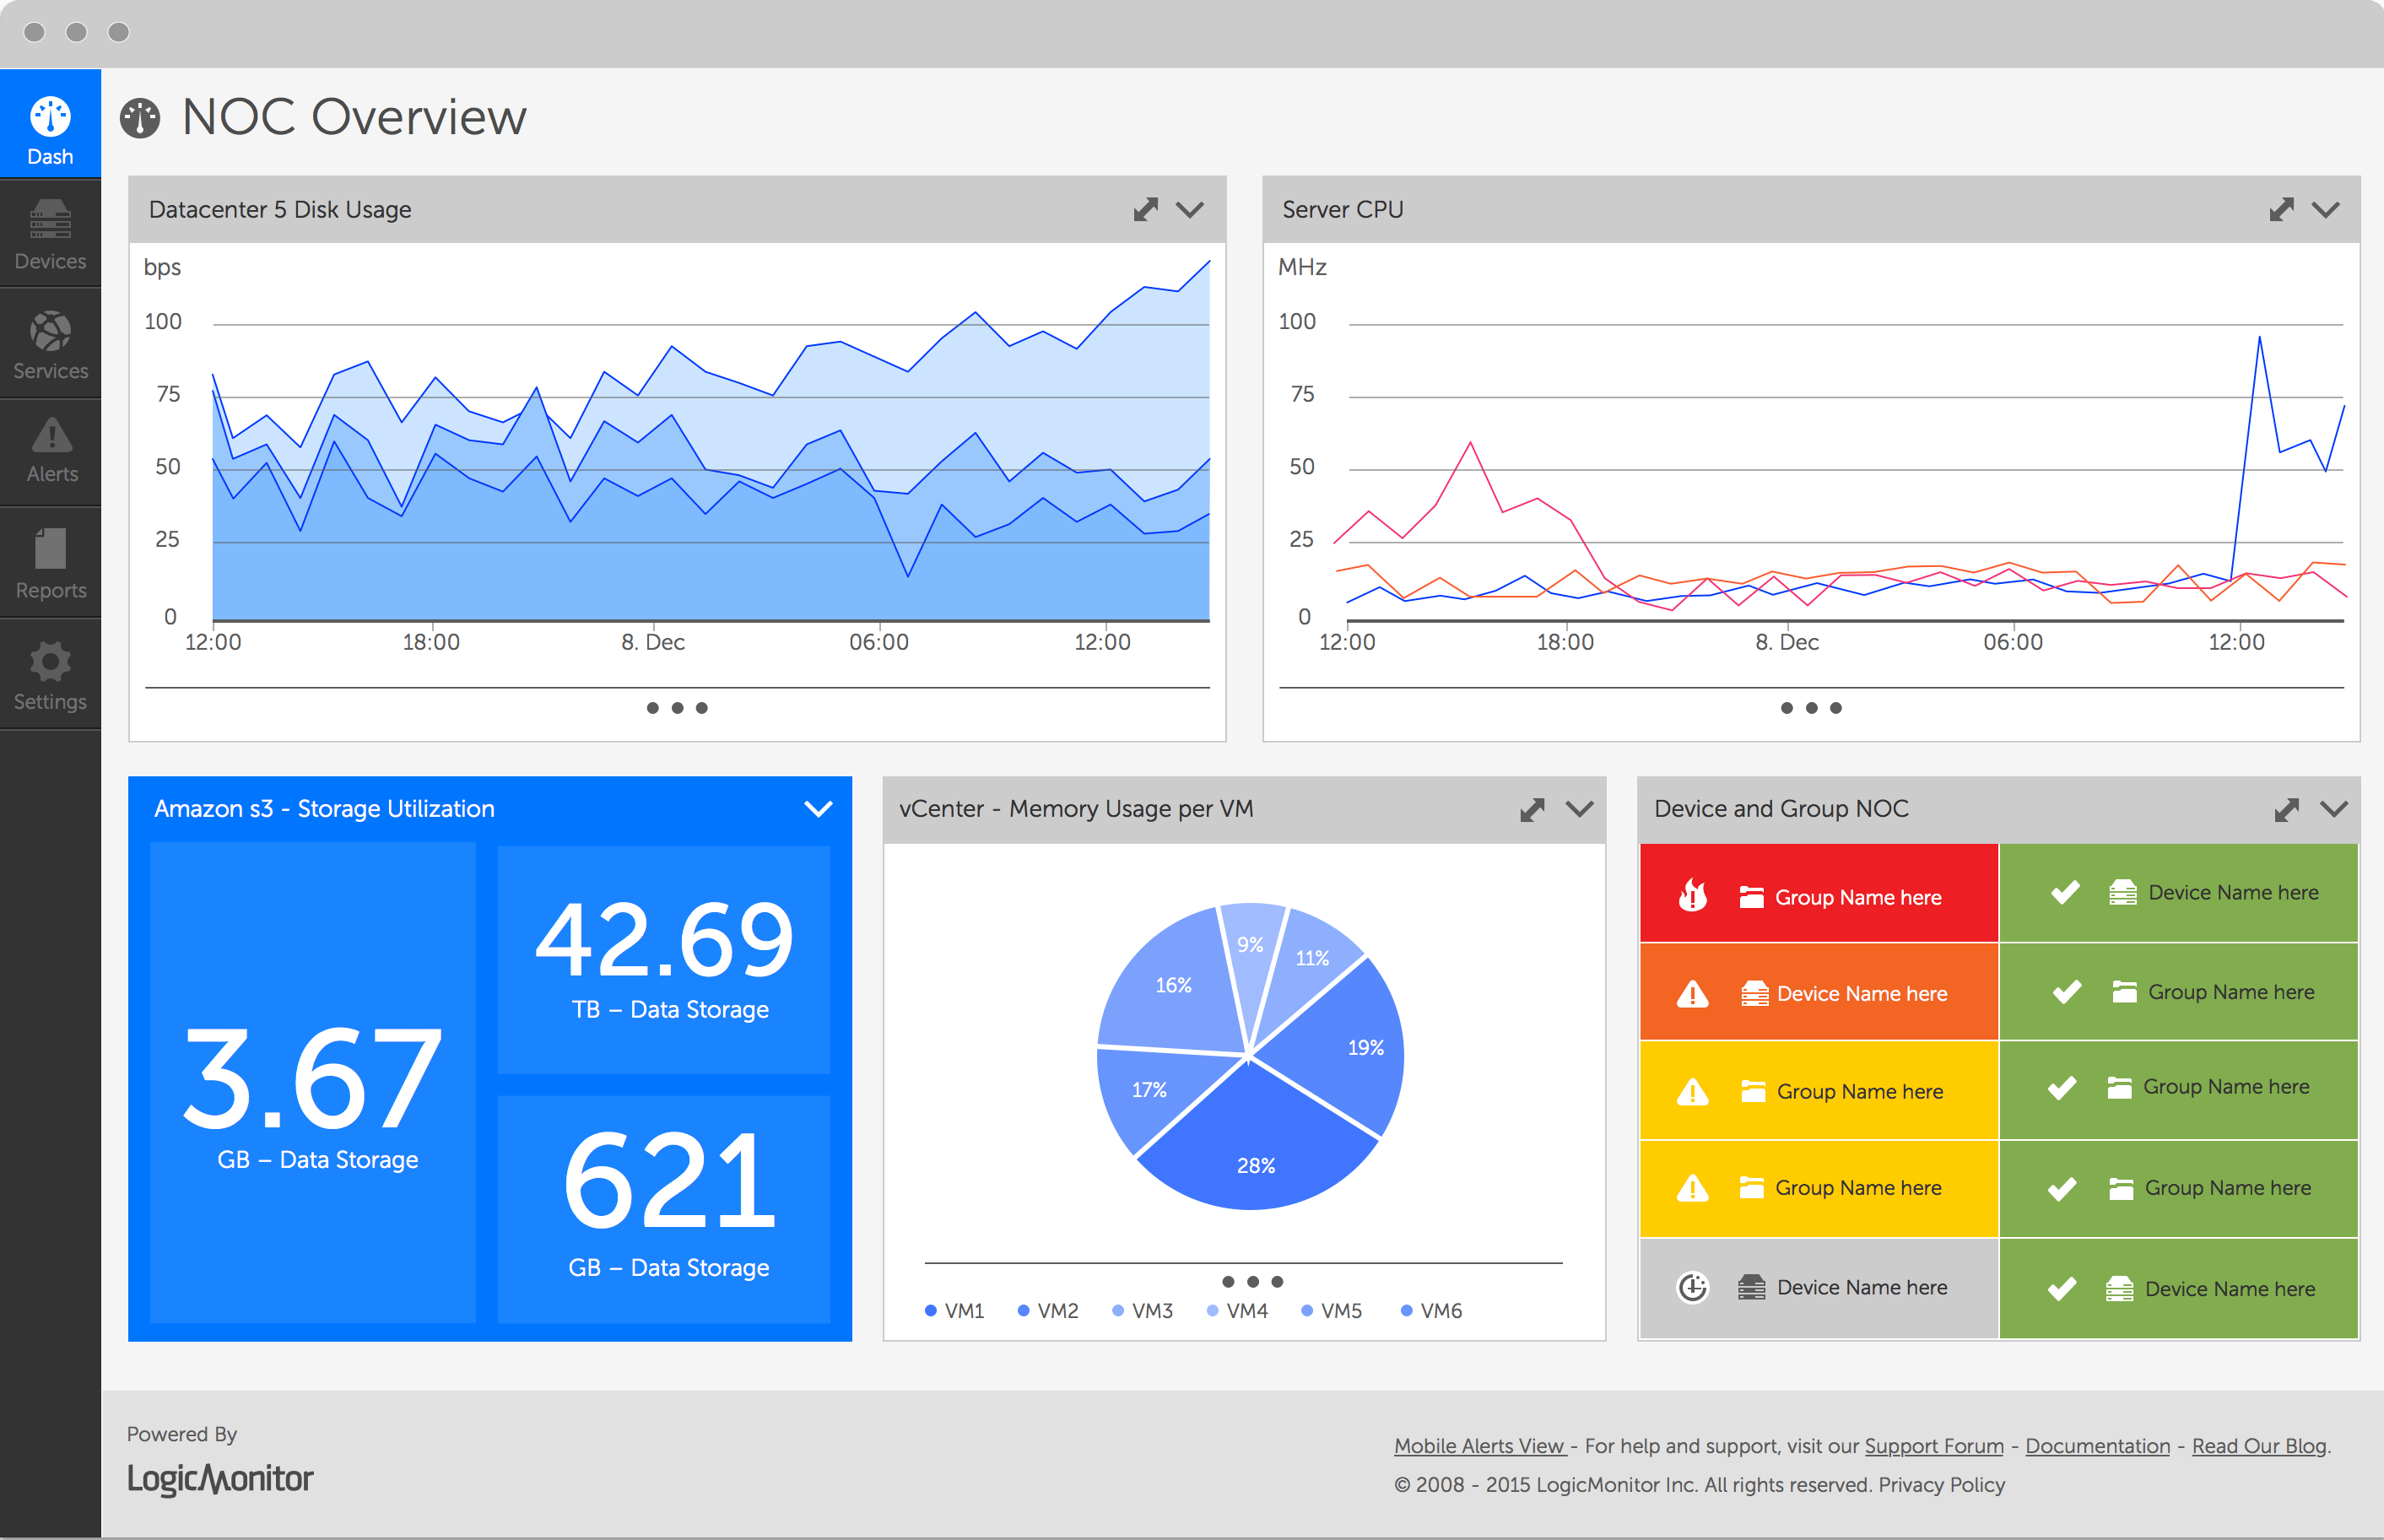The height and width of the screenshot is (1540, 2384).
Task: Expand the Amazon s3 Storage Utilization options chevron
Action: (818, 808)
